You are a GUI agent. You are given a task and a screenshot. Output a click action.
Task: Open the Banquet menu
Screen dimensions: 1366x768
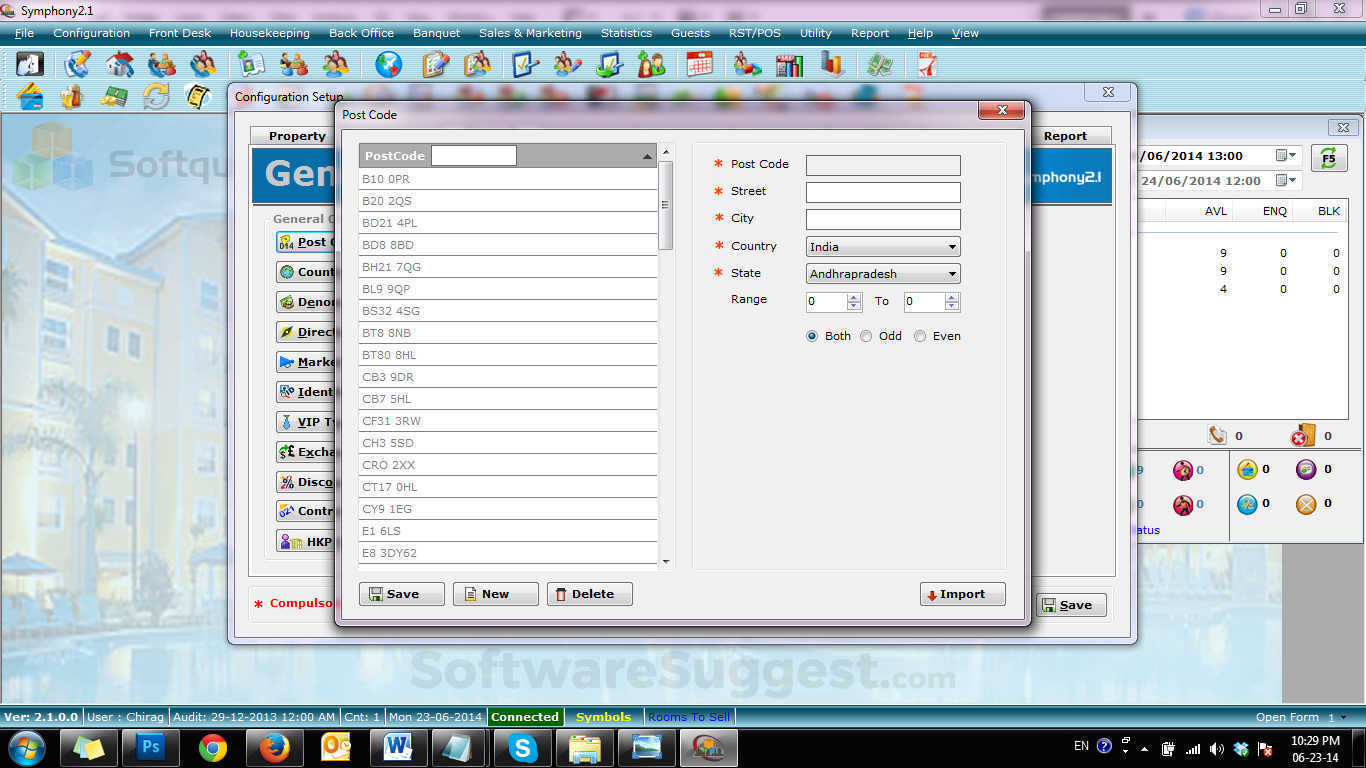pyautogui.click(x=437, y=33)
